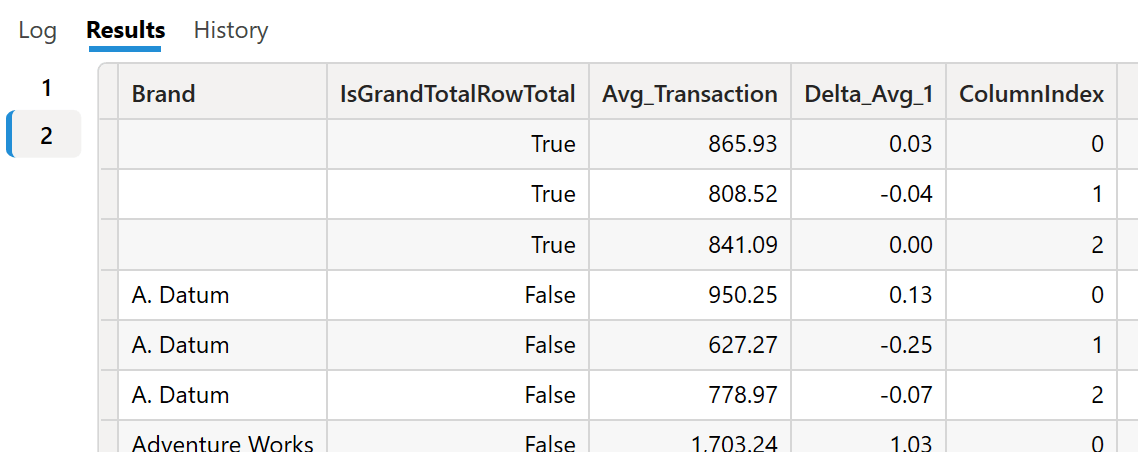Click the Avg_Transaction column header
Image resolution: width=1138 pixels, height=452 pixels.
coord(690,94)
